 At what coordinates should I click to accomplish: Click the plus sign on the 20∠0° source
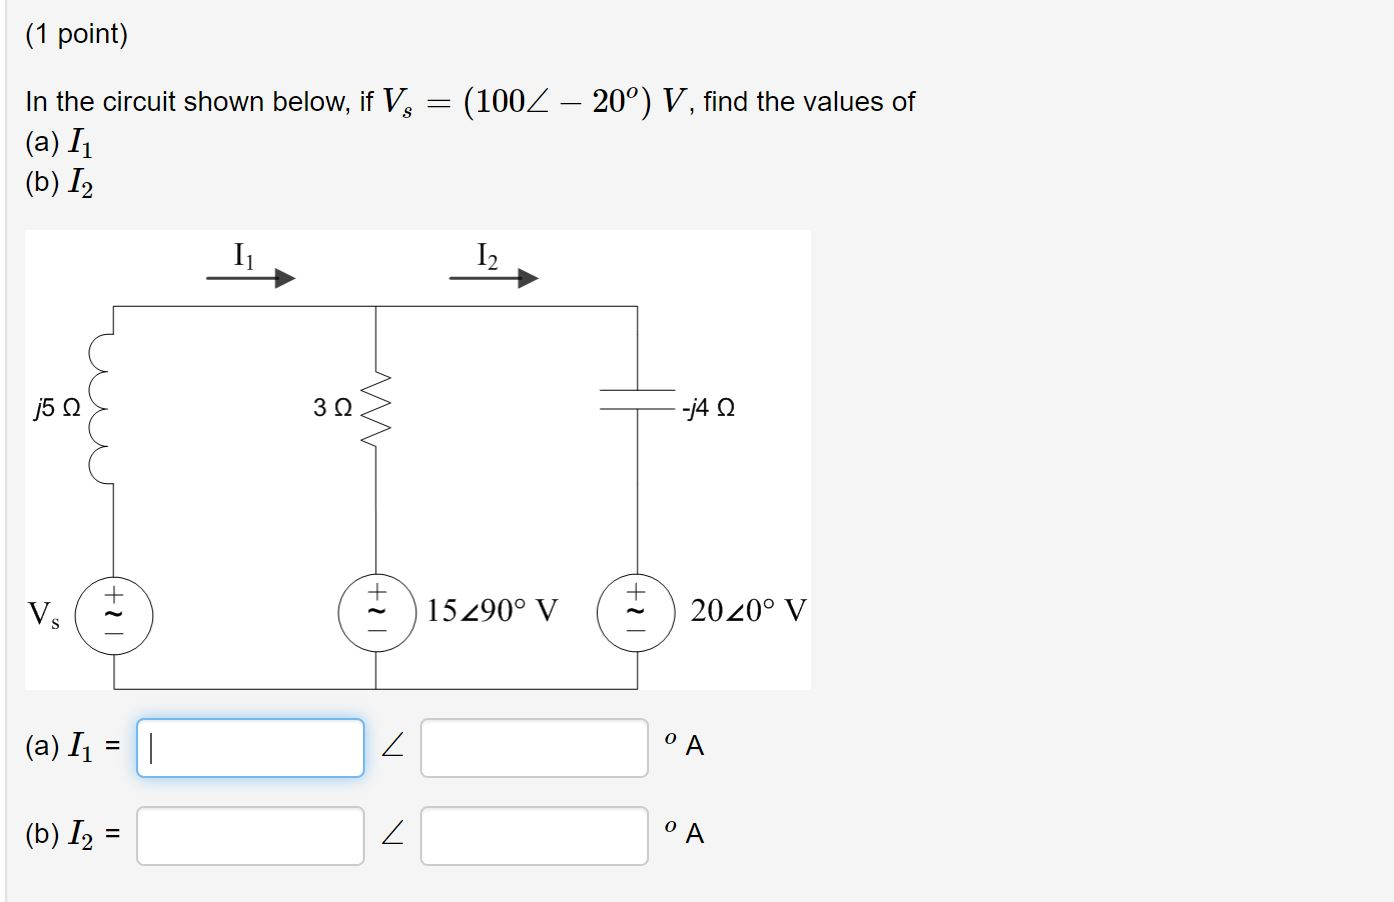[x=637, y=592]
